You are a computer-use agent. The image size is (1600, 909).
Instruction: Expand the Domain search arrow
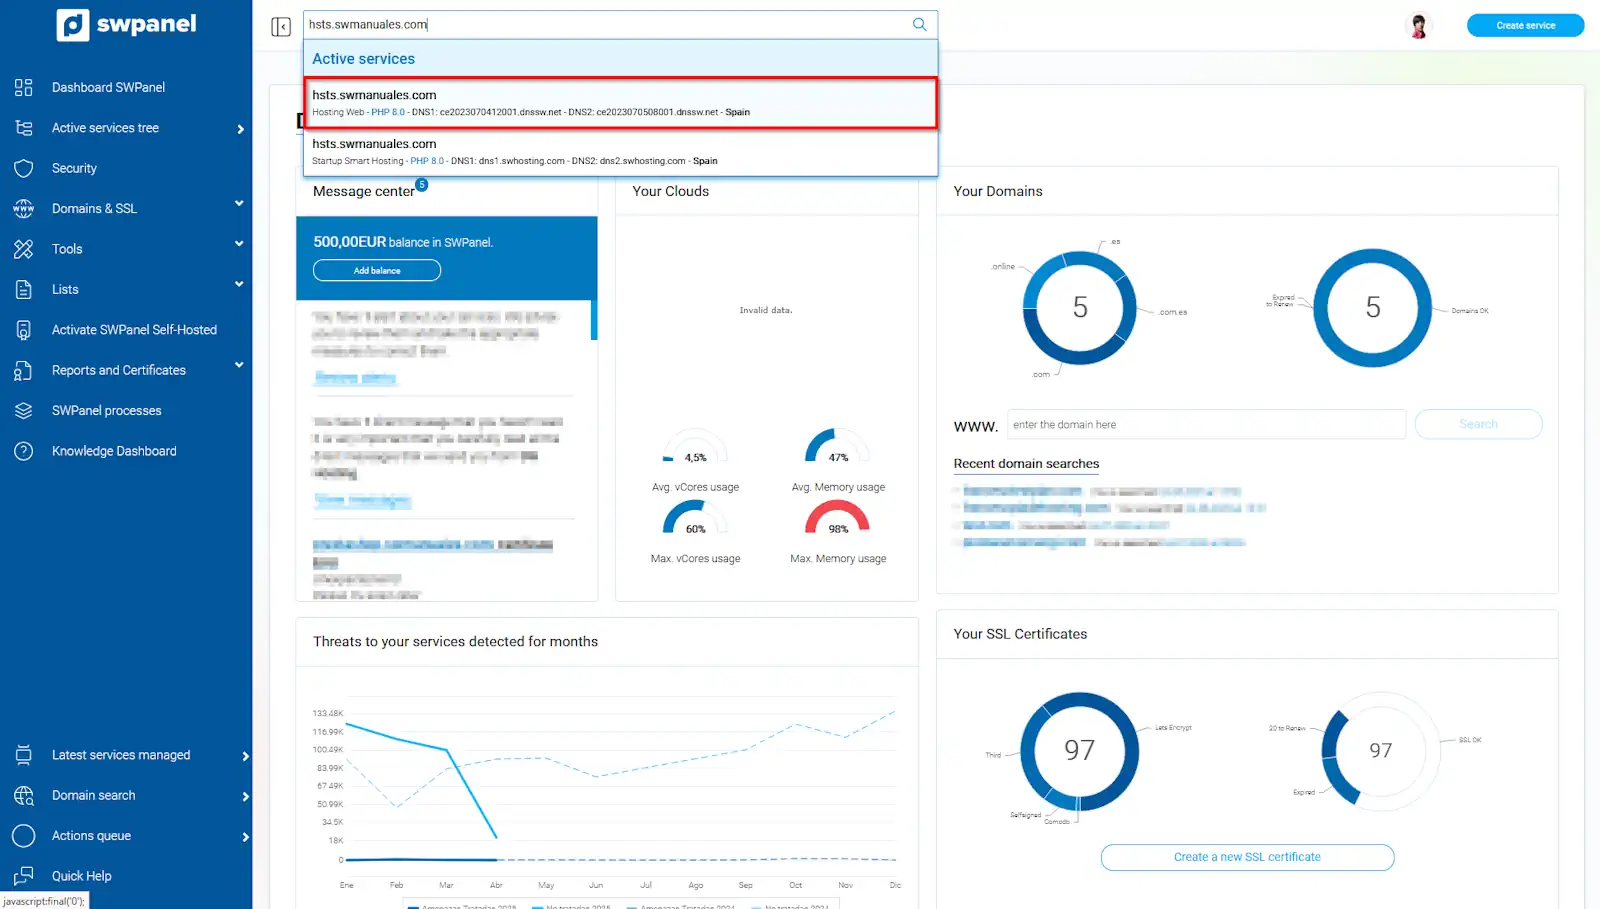pyautogui.click(x=245, y=797)
